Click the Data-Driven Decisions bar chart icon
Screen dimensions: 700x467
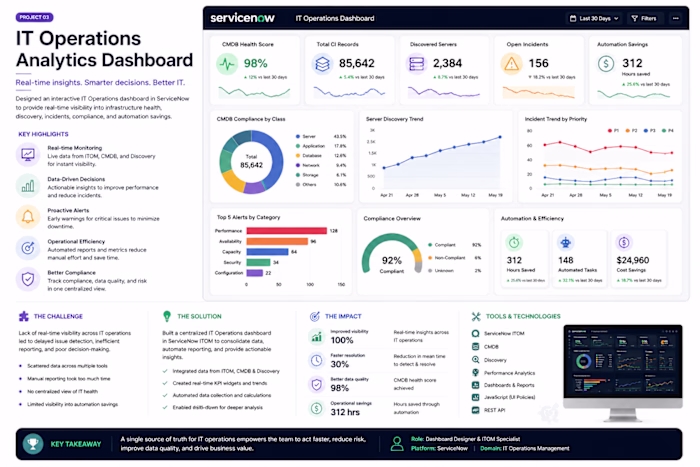tap(28, 186)
